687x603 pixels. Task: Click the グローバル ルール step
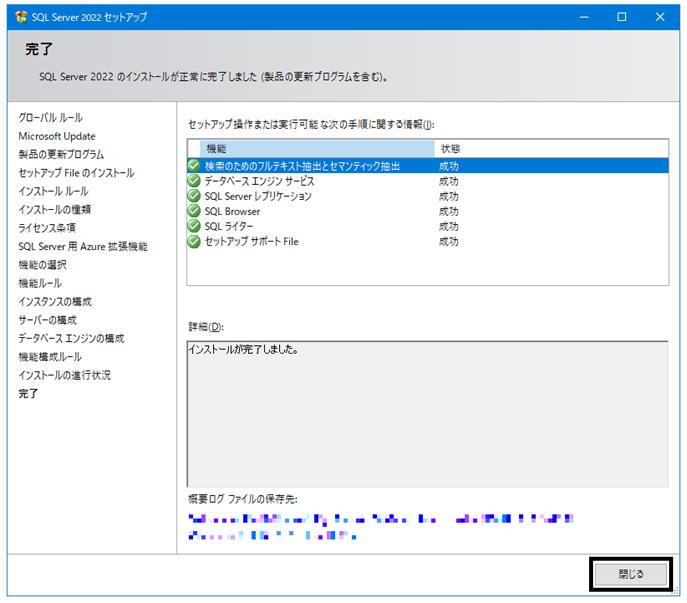pos(50,117)
